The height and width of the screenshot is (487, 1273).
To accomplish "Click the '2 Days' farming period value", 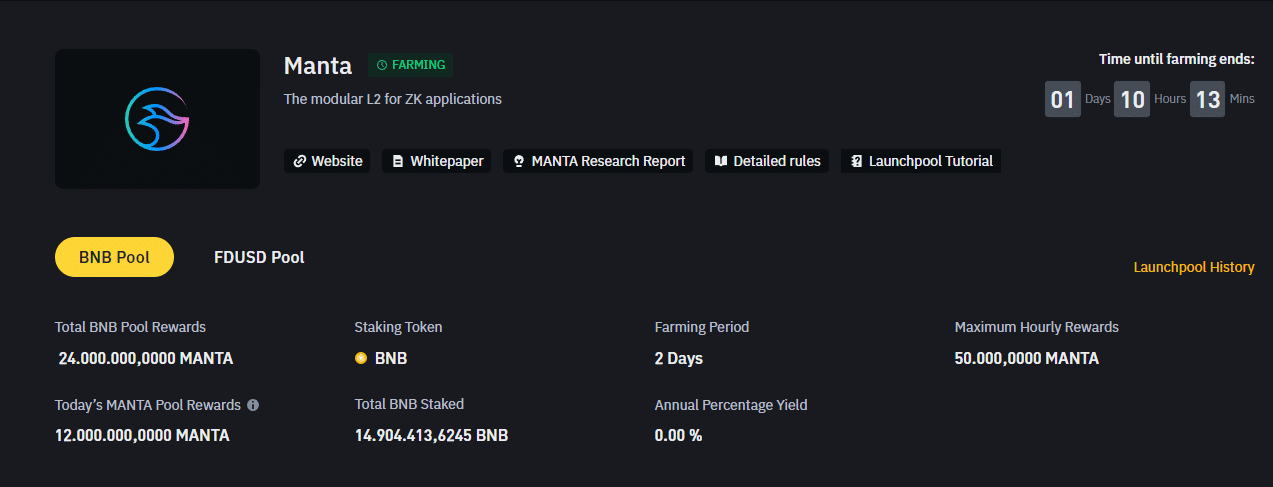I will point(679,358).
